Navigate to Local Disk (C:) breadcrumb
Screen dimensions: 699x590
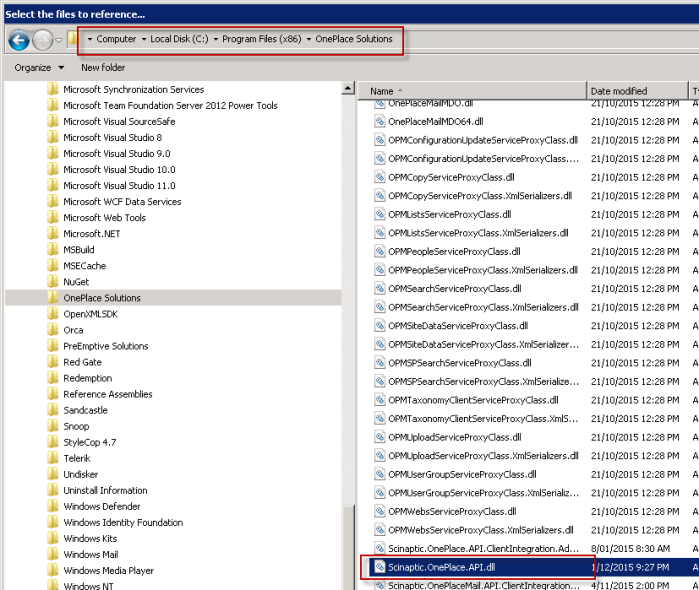[x=179, y=39]
